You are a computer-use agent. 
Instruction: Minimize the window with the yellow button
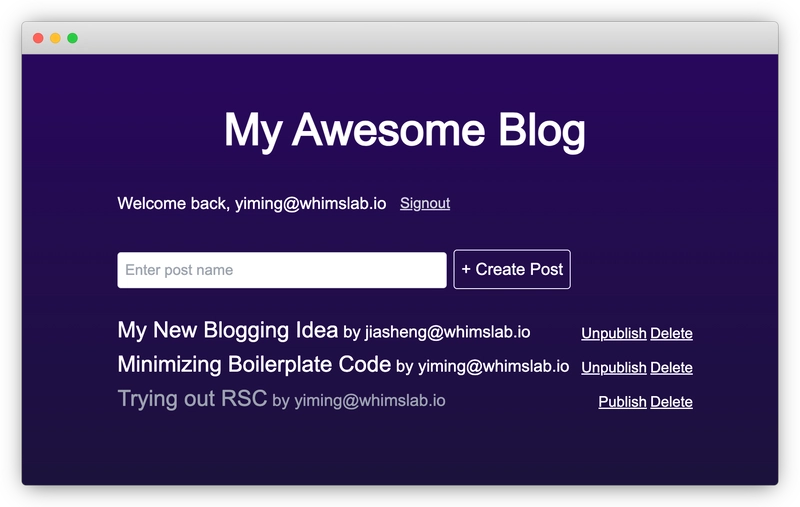coord(55,38)
